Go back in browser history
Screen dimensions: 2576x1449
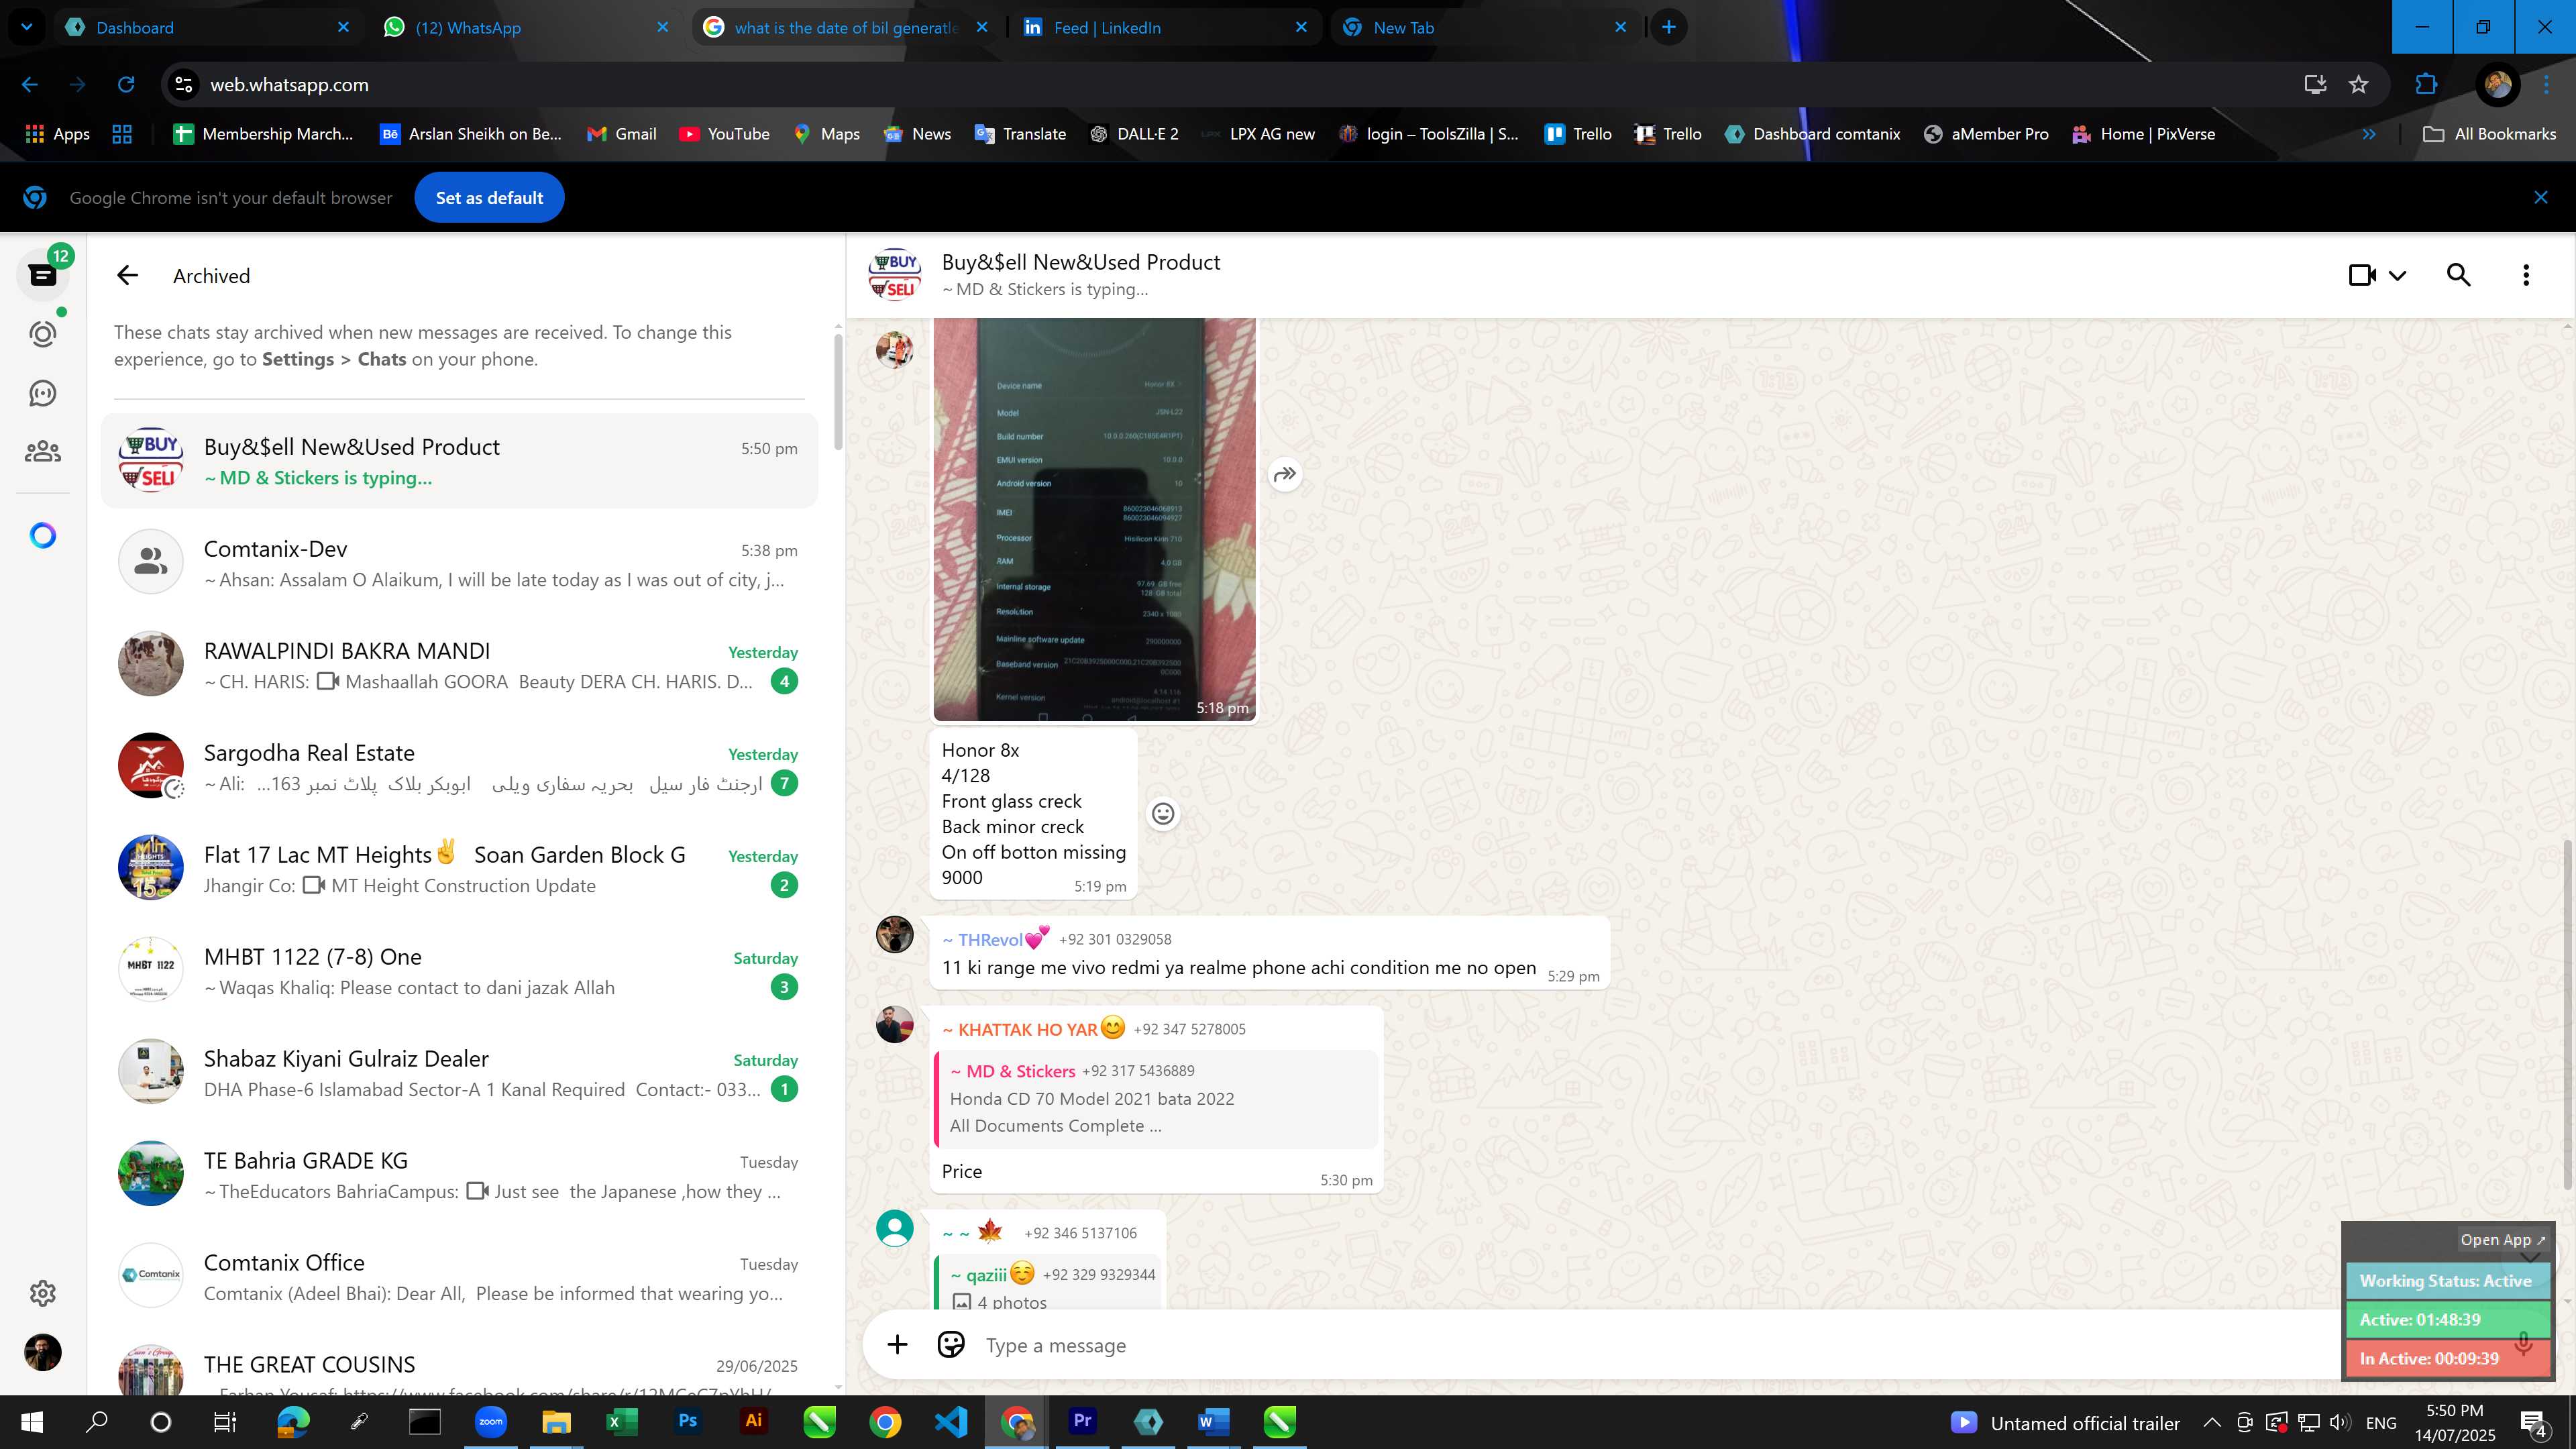pyautogui.click(x=30, y=85)
